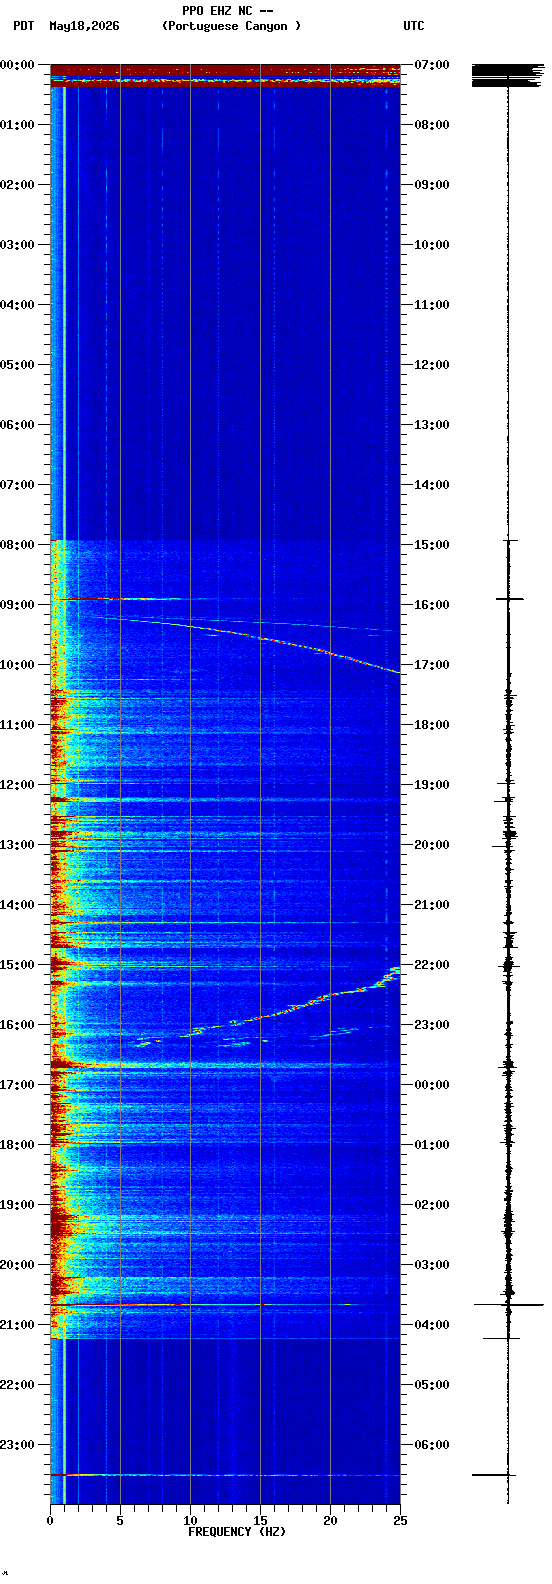Click the 23:00 label on PDT axis
Screen dimensions: 552x1584
click(x=17, y=1444)
